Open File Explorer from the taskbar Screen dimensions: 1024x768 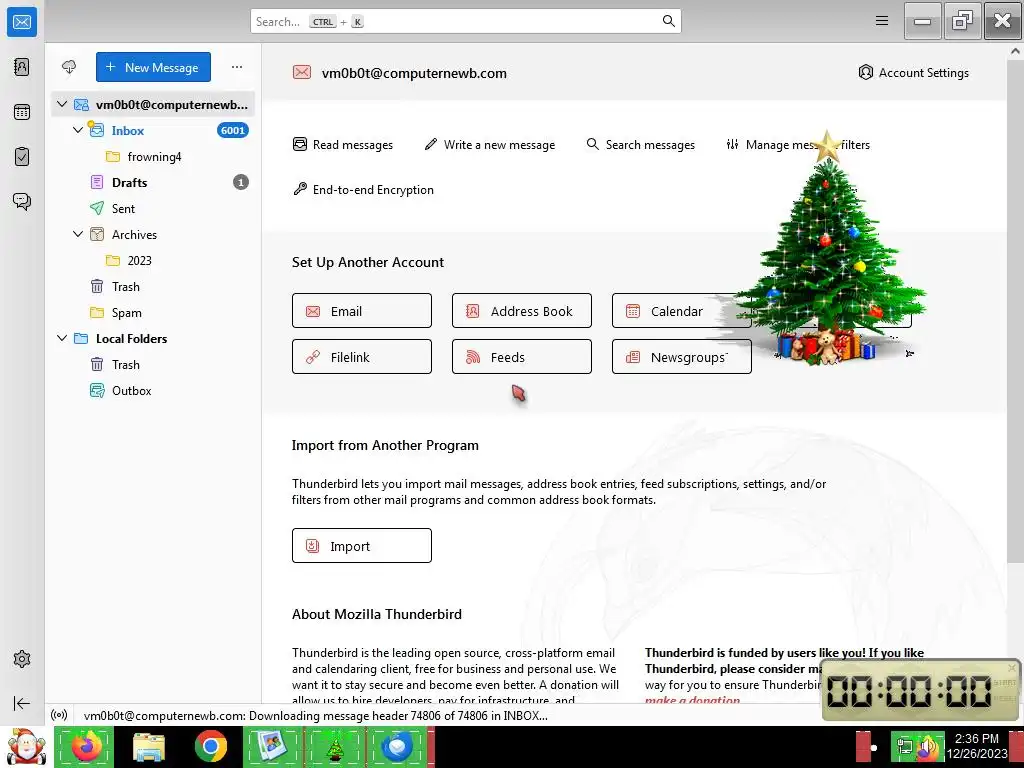coord(148,746)
